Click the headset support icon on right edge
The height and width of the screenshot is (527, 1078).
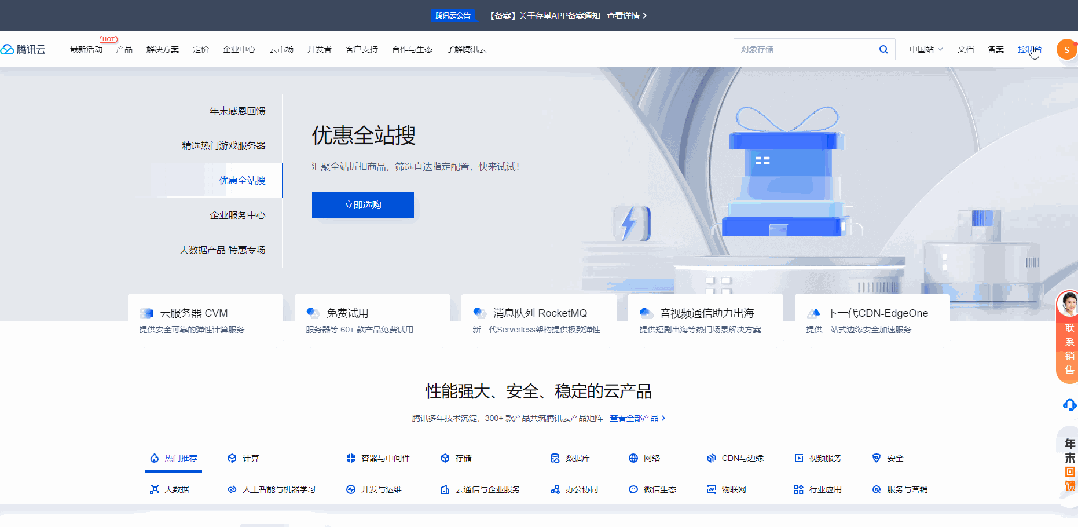click(x=1069, y=405)
